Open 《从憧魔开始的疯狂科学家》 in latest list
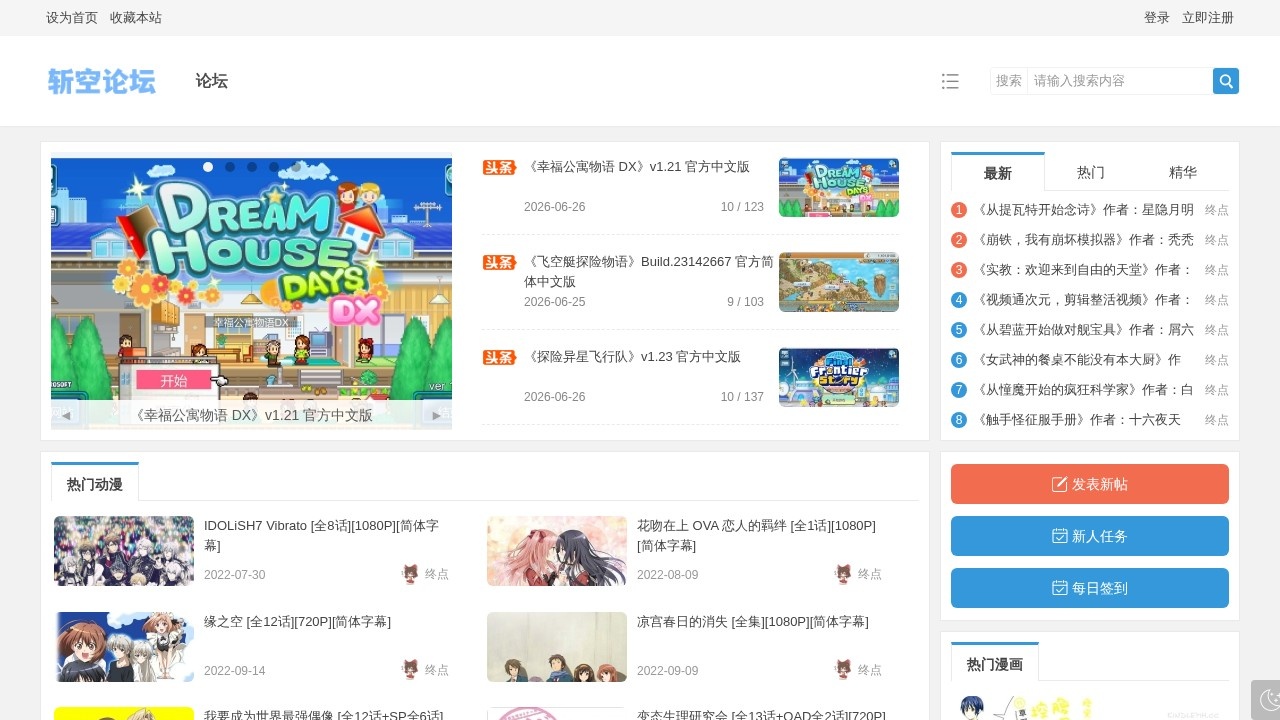Screen dimensions: 1280x720 (1084, 390)
